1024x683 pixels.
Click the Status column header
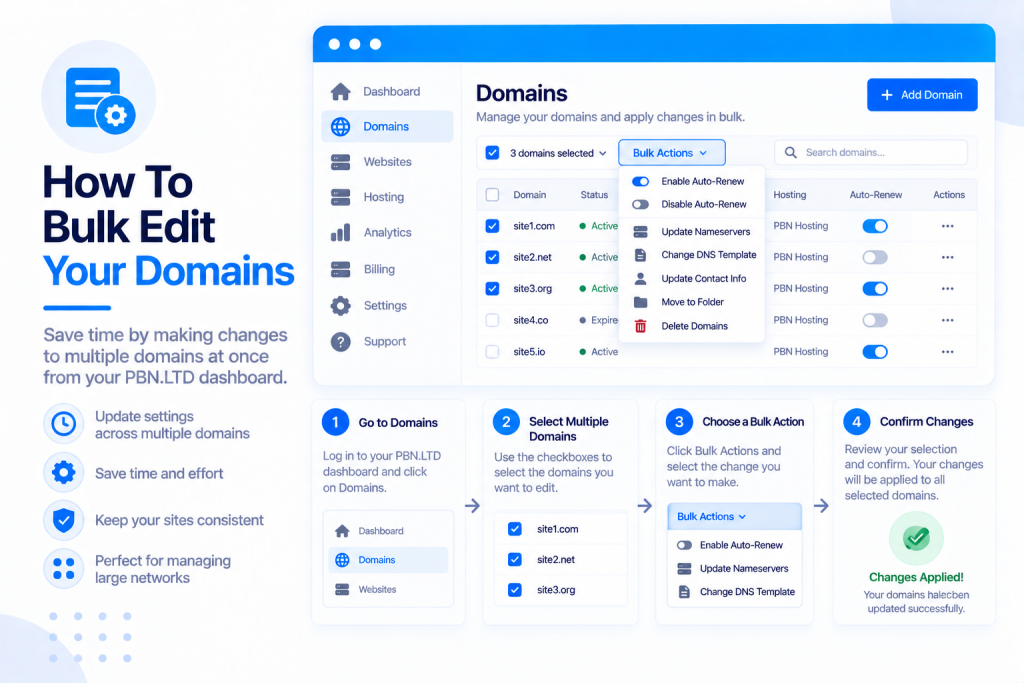[594, 195]
